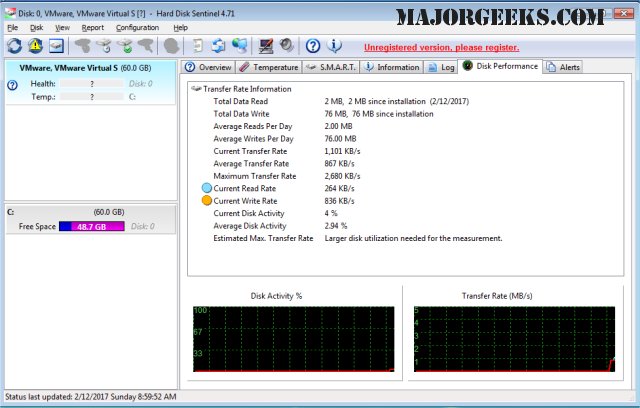This screenshot has width=640, height=408.
Task: Click the Average Disk Activity label
Action: [250, 226]
